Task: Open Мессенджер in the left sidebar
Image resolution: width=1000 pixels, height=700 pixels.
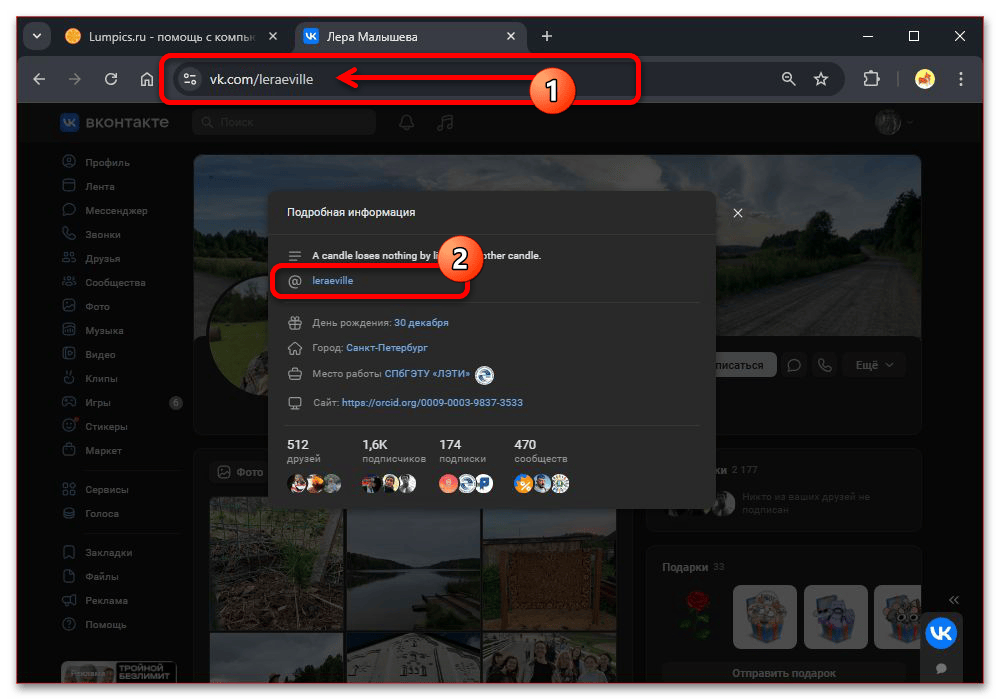Action: [116, 211]
